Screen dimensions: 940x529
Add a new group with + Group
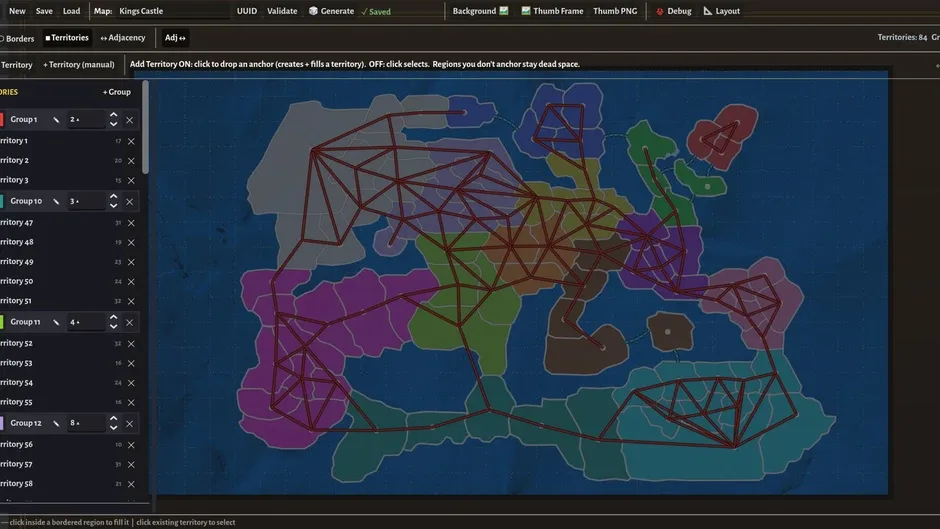point(116,92)
